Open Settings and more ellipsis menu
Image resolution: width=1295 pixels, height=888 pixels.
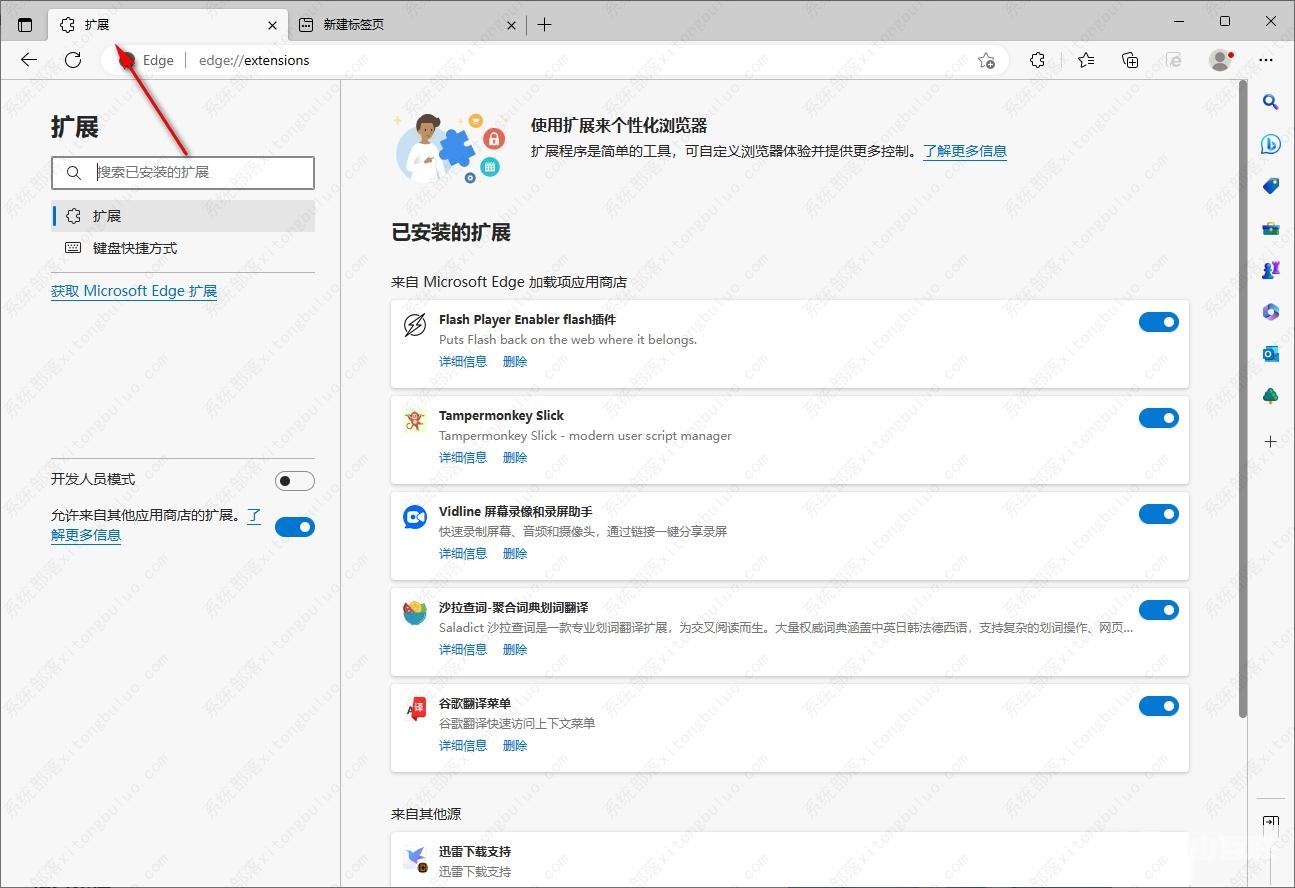pyautogui.click(x=1266, y=60)
